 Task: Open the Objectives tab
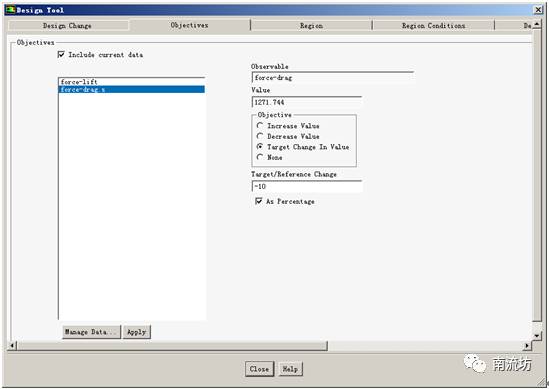189,25
